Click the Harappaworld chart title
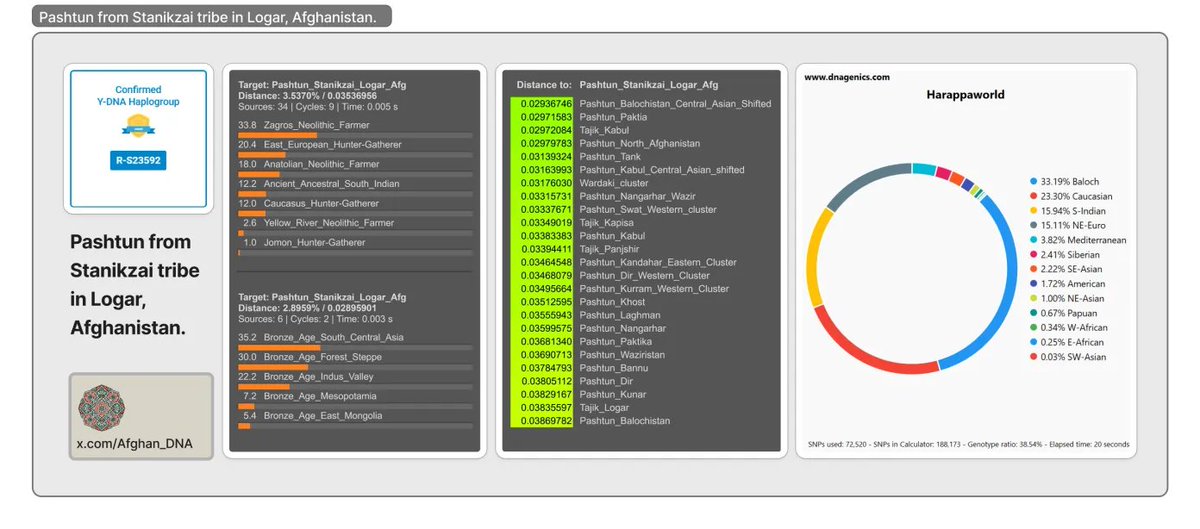Image resolution: width=1200 pixels, height=529 pixels. pos(965,95)
